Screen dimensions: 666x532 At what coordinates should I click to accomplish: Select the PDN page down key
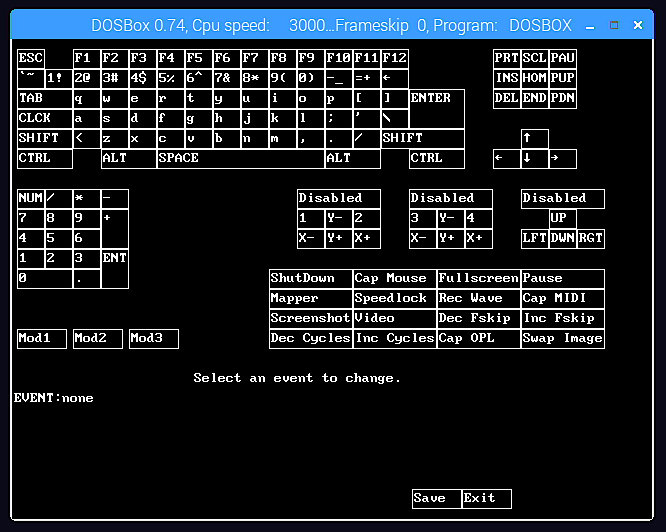click(x=563, y=99)
